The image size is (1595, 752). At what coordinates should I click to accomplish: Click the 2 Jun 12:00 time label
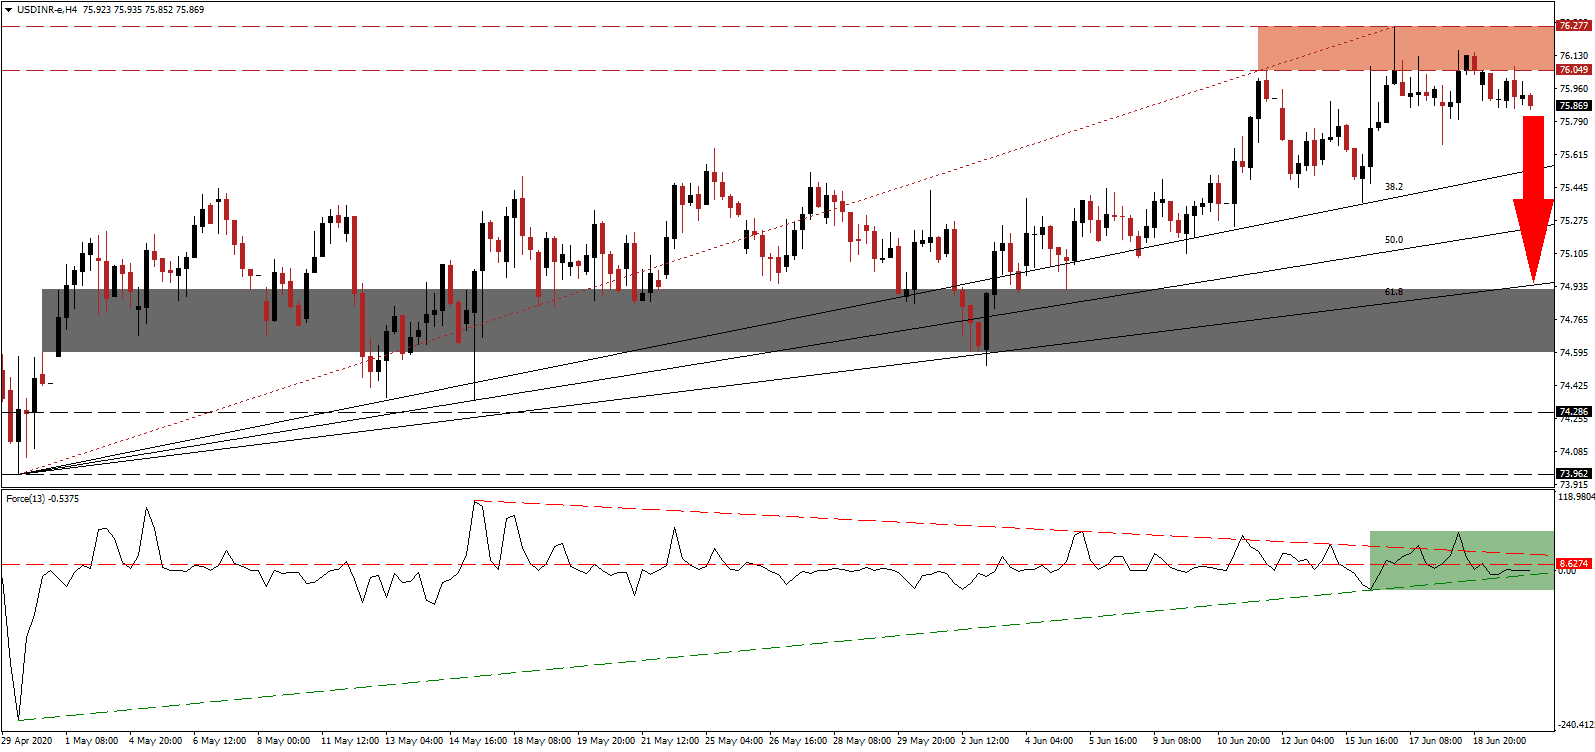[x=985, y=741]
